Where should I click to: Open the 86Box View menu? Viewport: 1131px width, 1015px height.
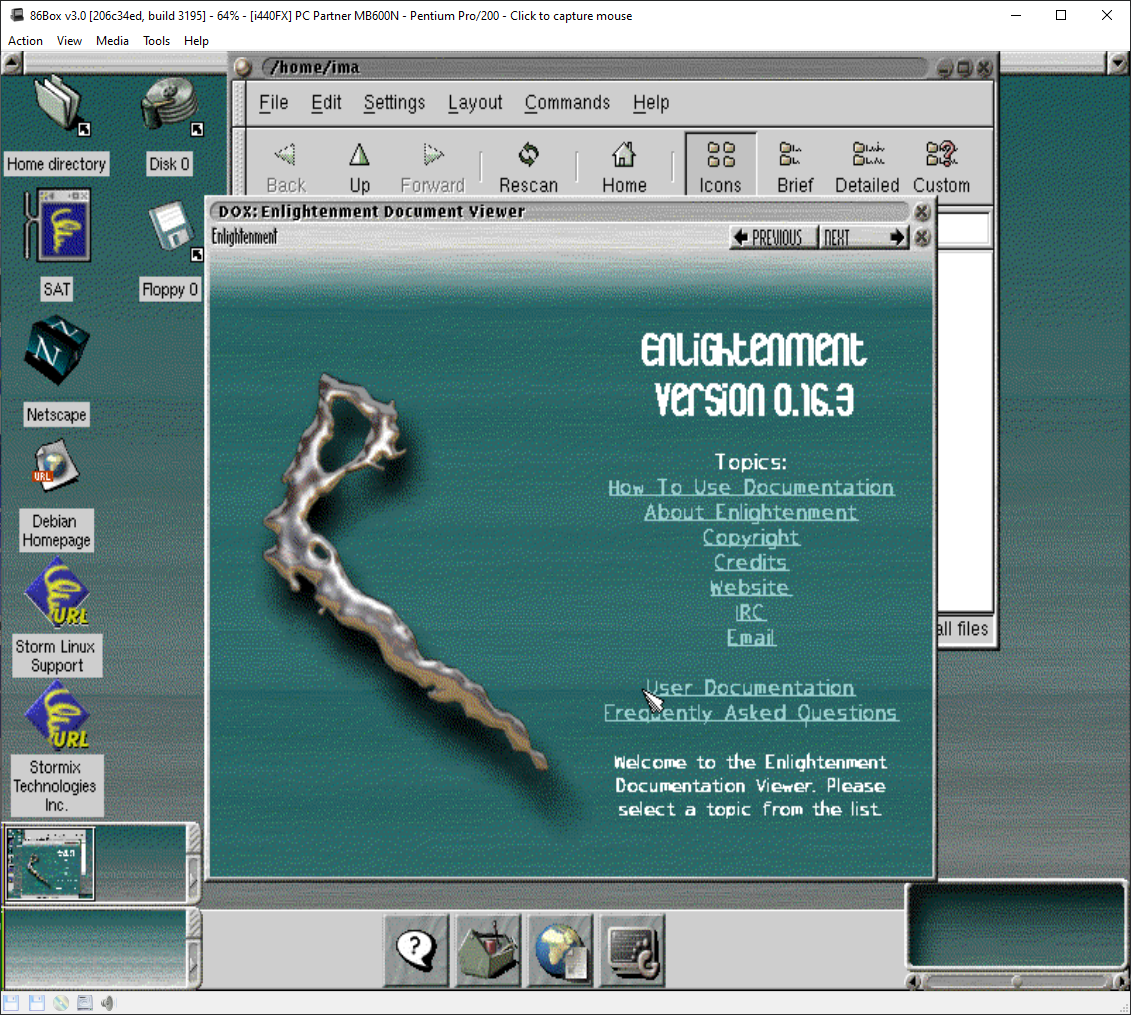69,41
